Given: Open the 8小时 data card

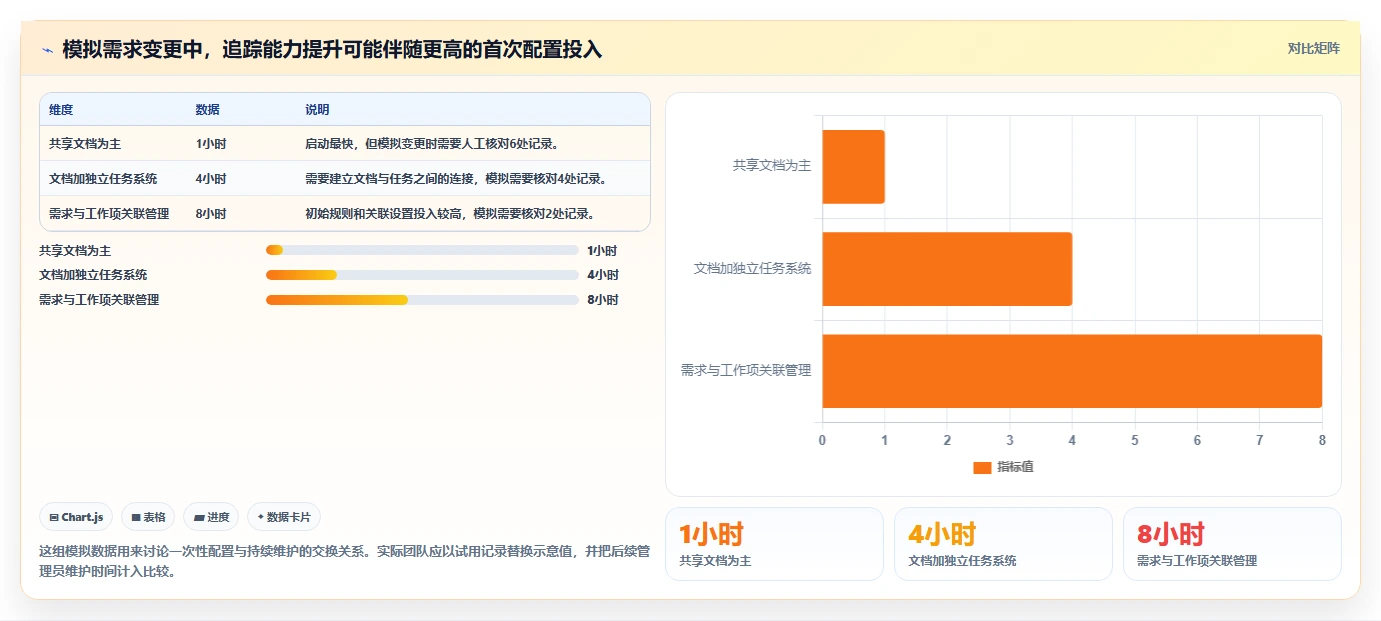Looking at the screenshot, I should coord(1232,544).
